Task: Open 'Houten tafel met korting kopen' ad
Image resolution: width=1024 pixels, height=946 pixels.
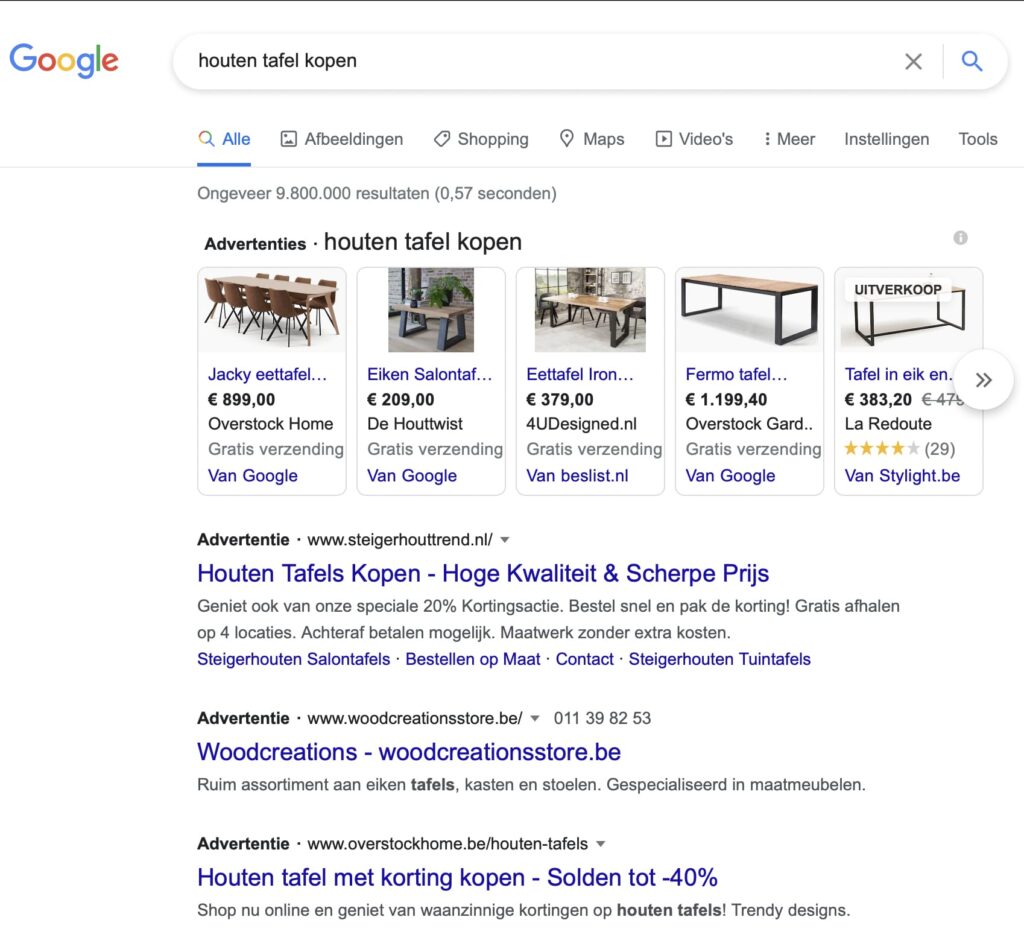Action: tap(457, 877)
